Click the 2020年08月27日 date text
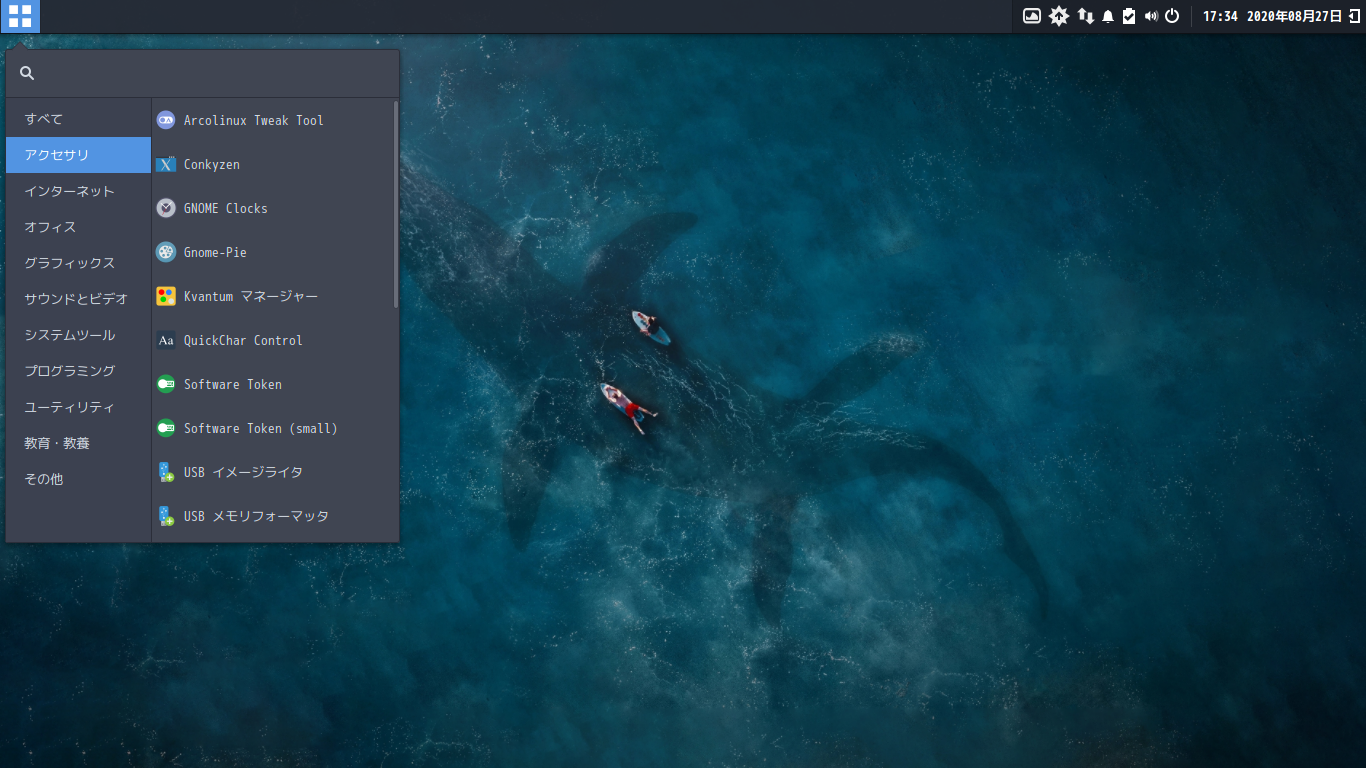The width and height of the screenshot is (1366, 768). click(1294, 17)
